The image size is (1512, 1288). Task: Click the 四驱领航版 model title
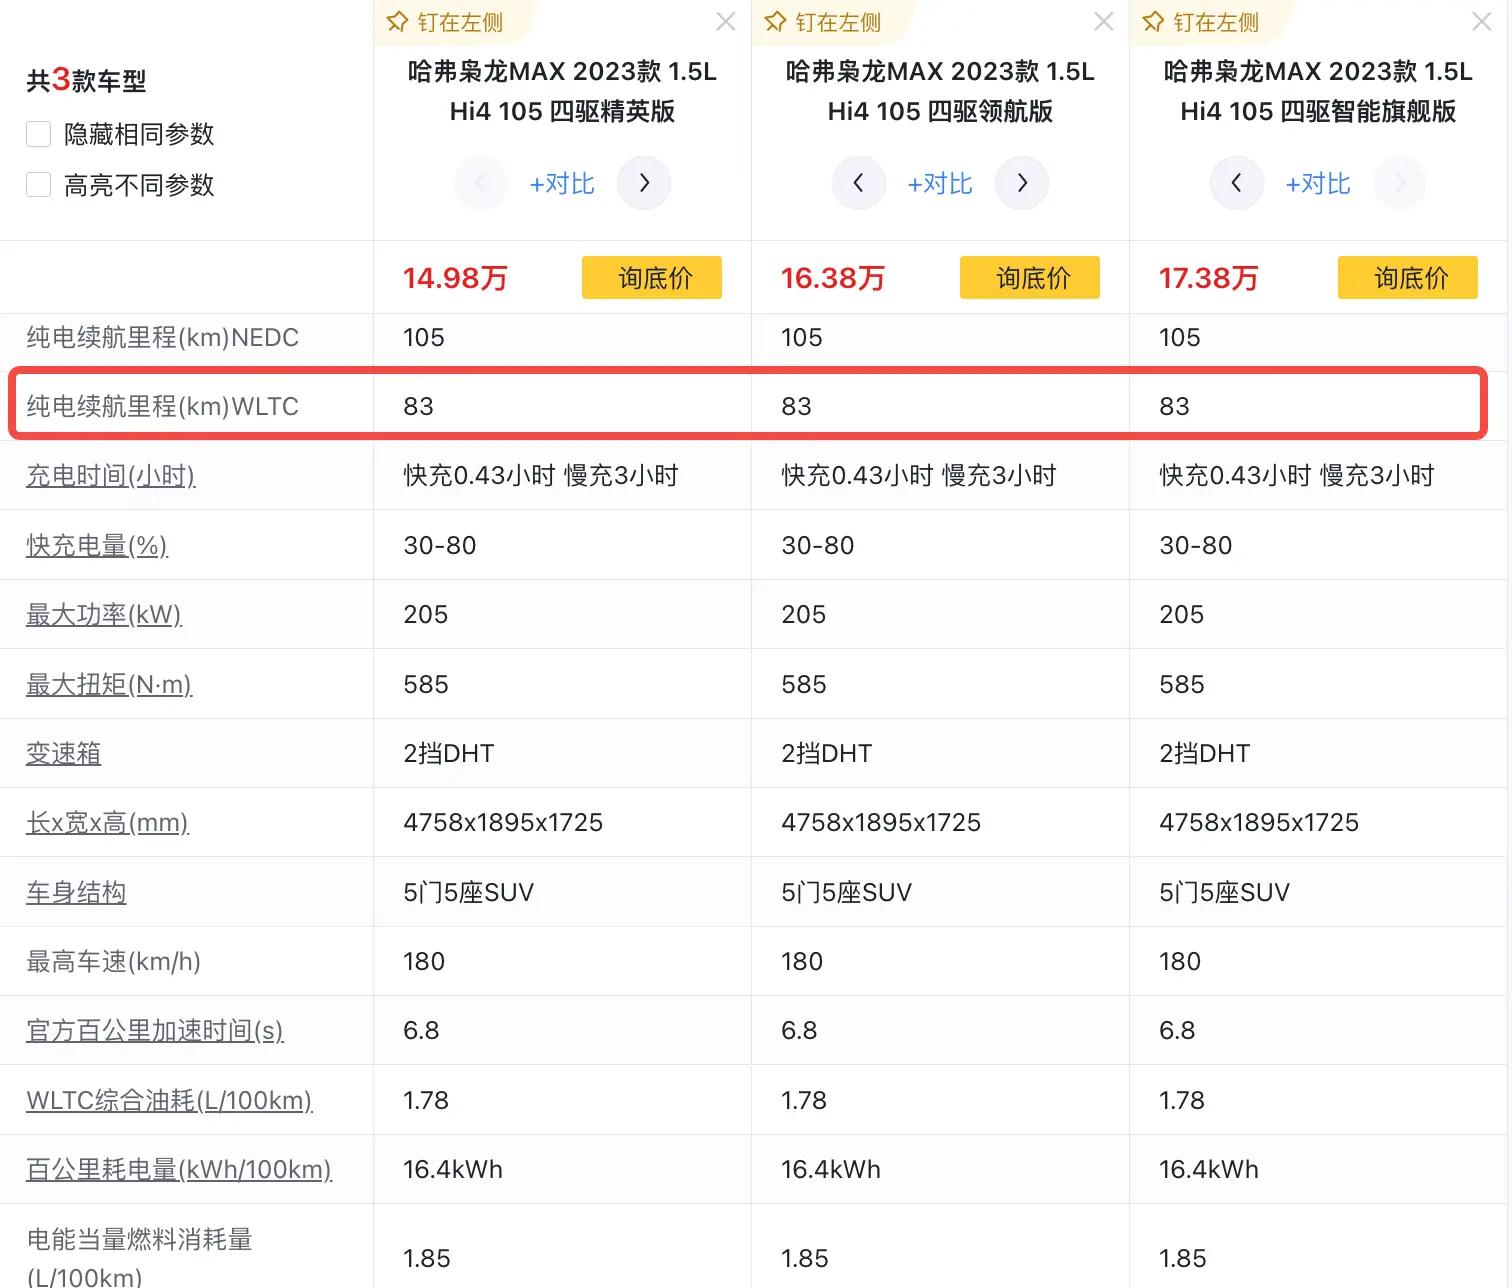pyautogui.click(x=940, y=91)
